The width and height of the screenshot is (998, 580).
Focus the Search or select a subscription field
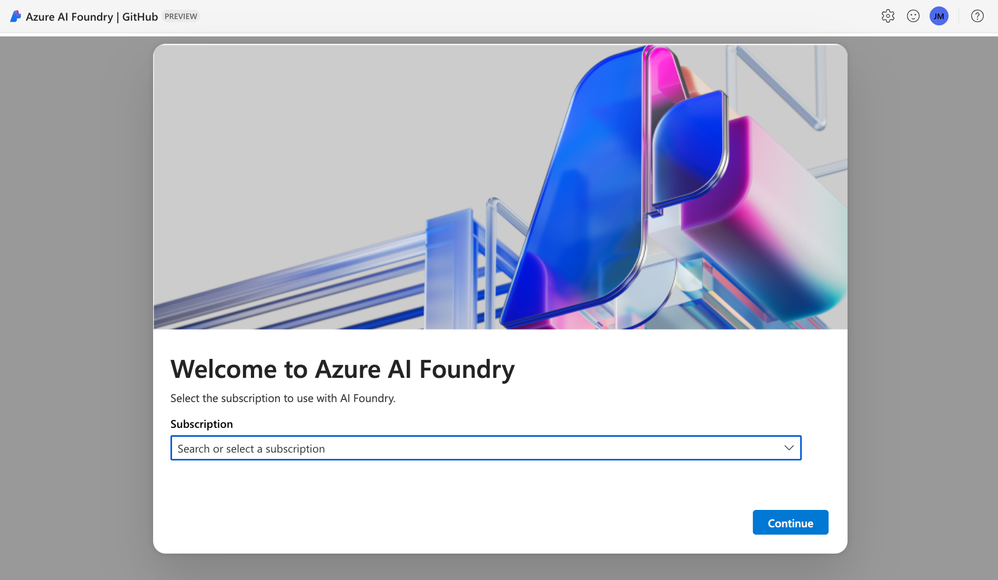tap(486, 448)
